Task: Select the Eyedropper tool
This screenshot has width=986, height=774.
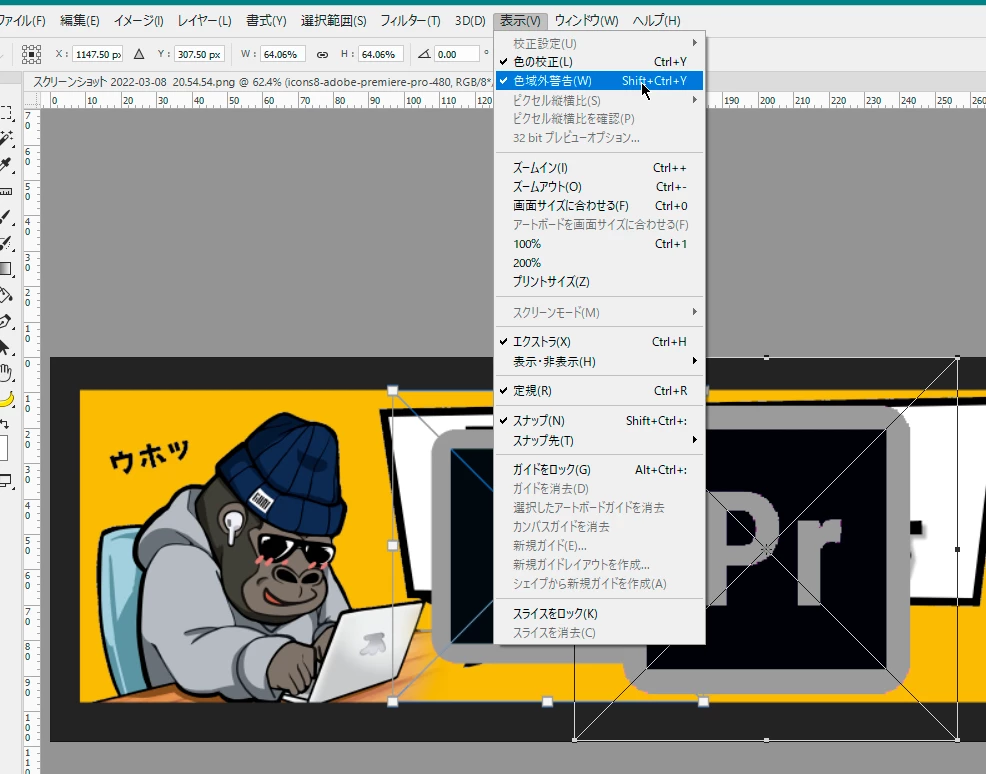Action: click(6, 165)
